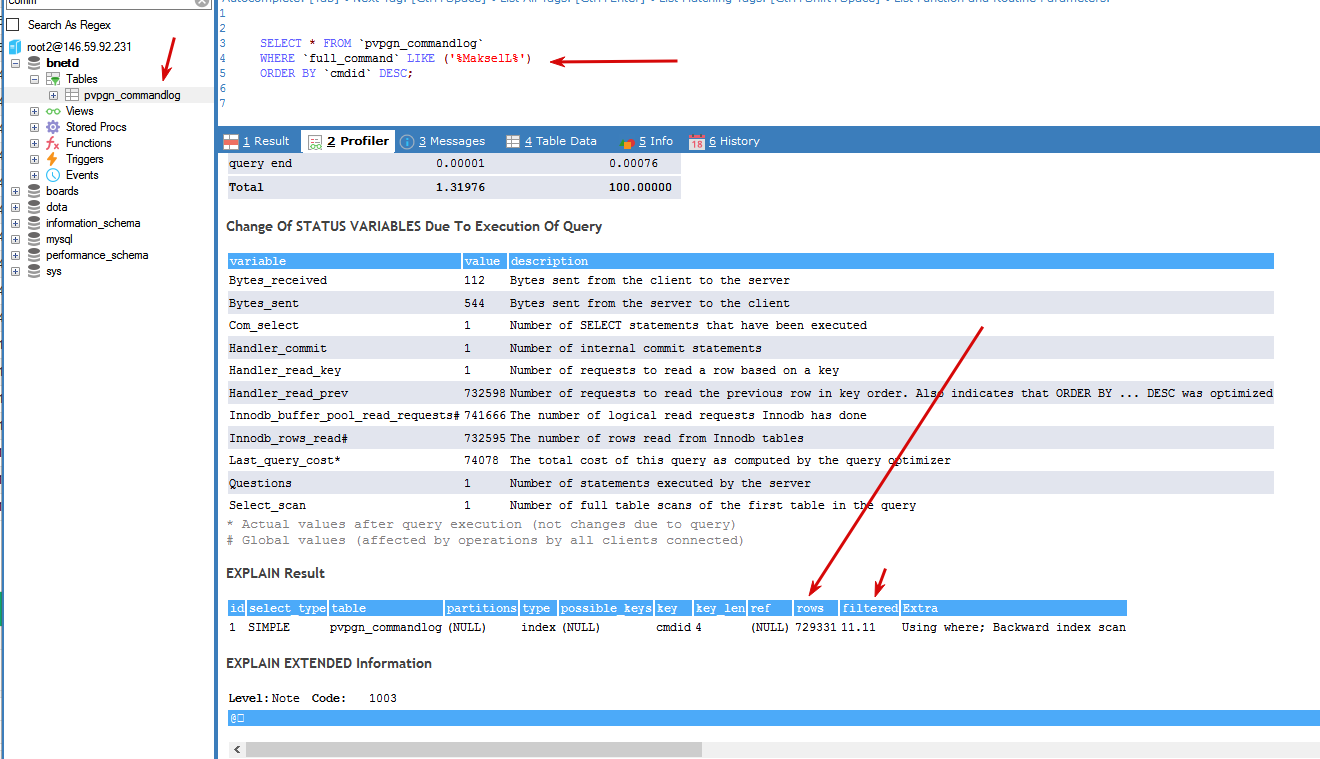Image resolution: width=1320 pixels, height=759 pixels.
Task: Click the Events clock icon
Action: pyautogui.click(x=53, y=175)
